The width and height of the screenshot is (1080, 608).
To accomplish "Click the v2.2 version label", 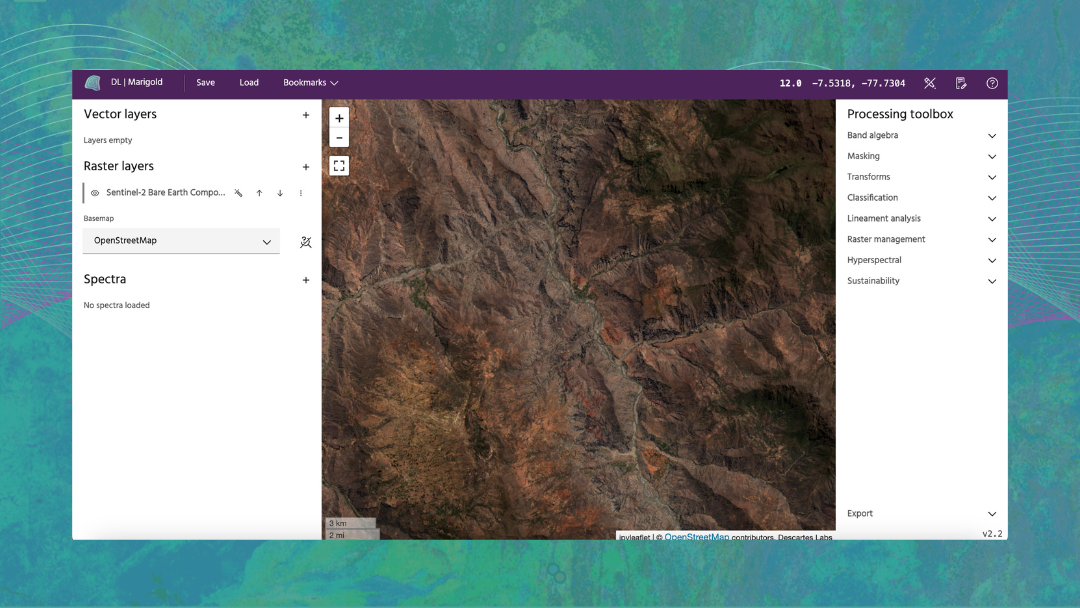I will 993,534.
